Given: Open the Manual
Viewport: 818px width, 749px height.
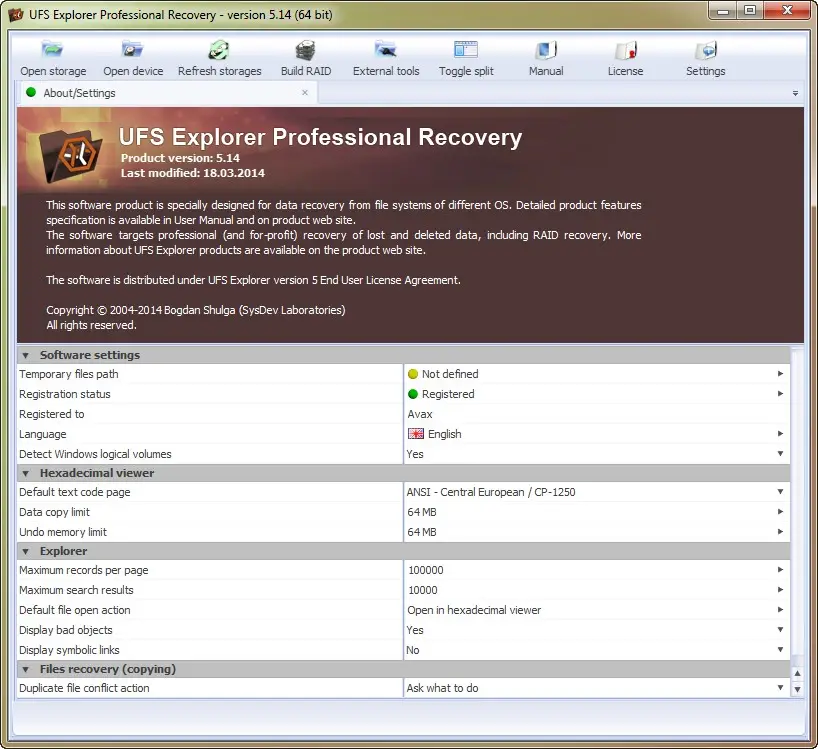Looking at the screenshot, I should (546, 58).
